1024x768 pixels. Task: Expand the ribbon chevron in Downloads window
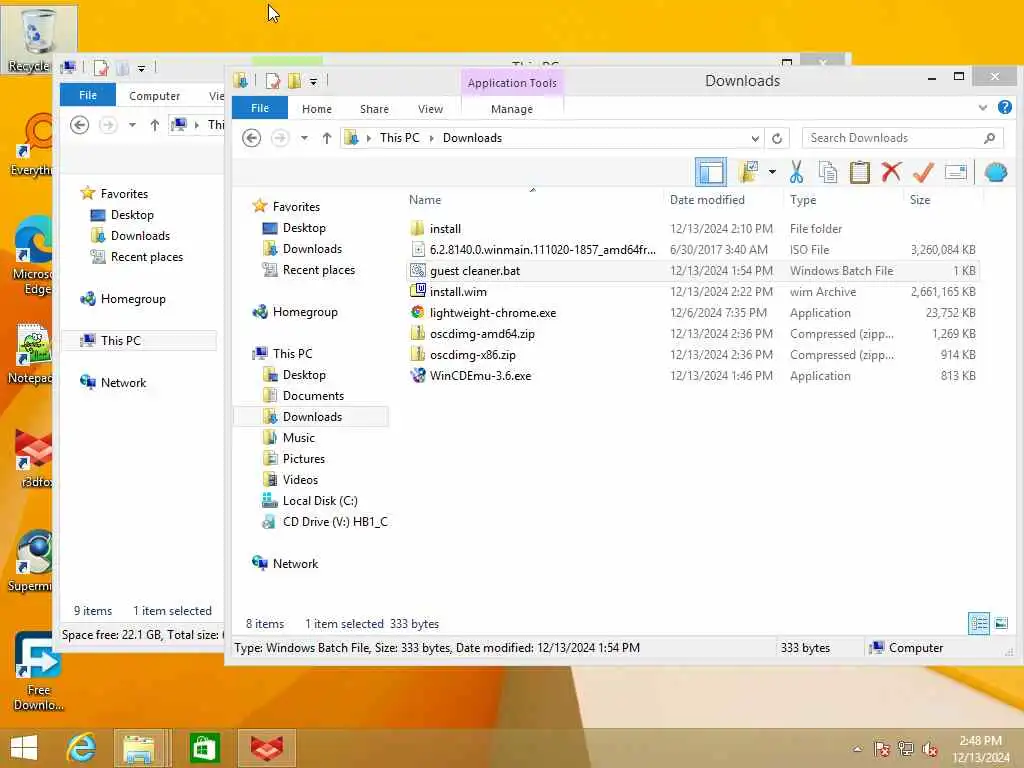983,108
